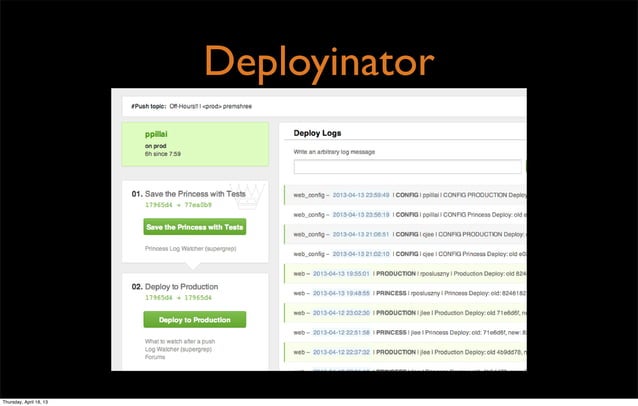638x406 pixels.
Task: Click the Save the Princess commit hash diff
Action: point(178,205)
